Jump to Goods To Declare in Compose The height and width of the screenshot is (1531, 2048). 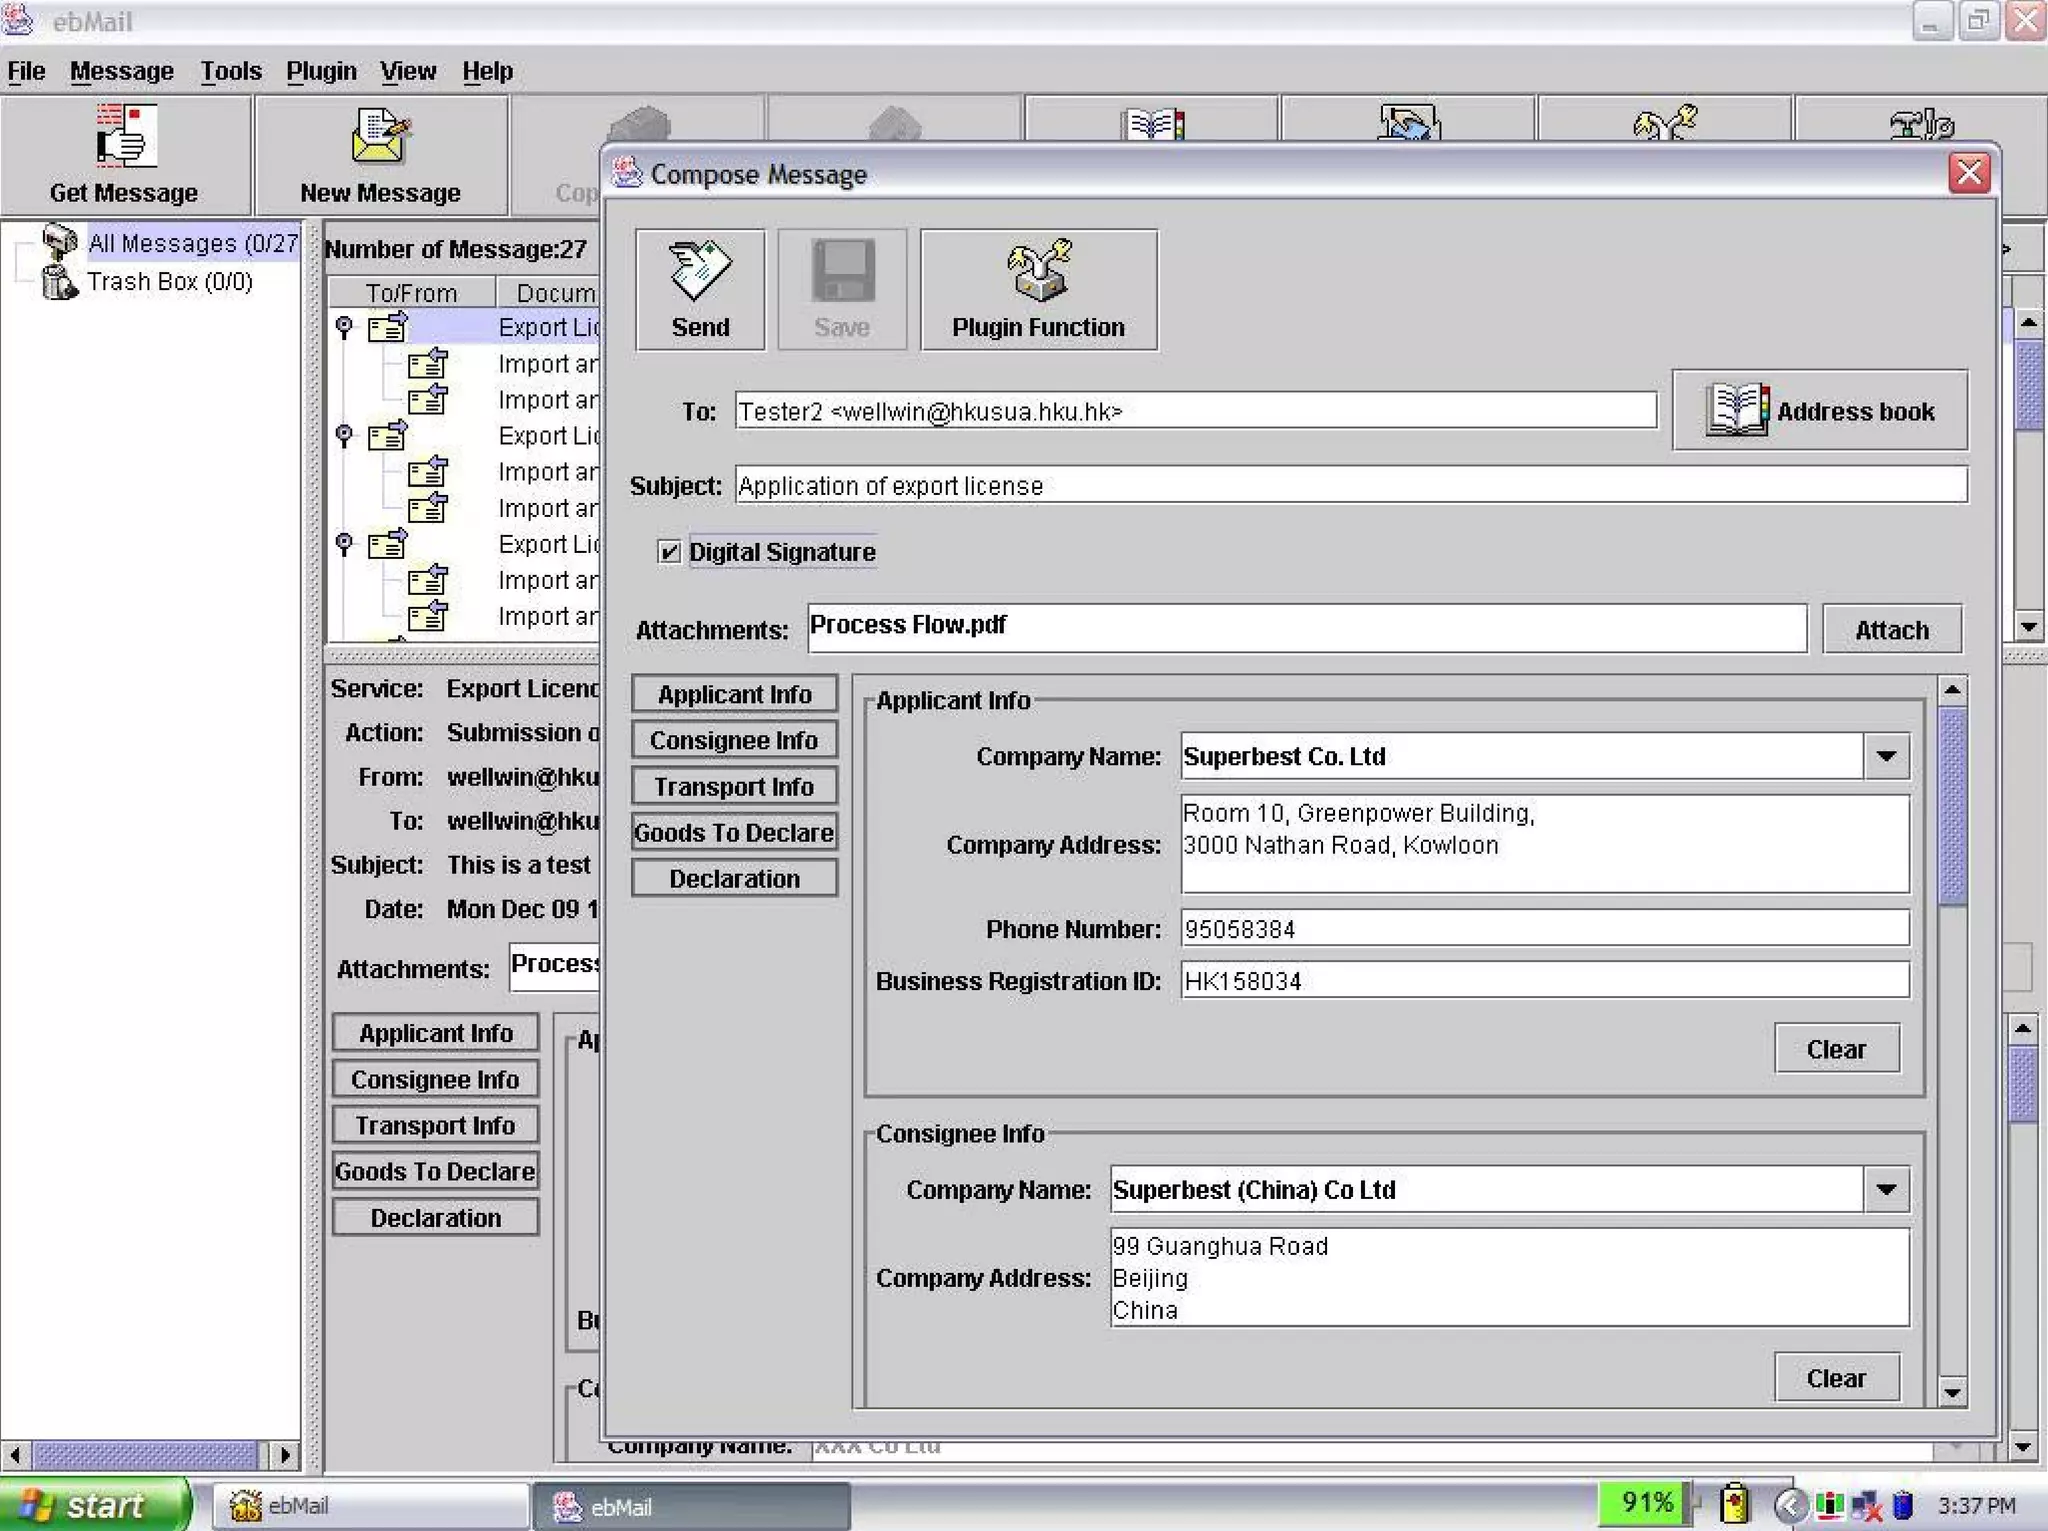(734, 833)
